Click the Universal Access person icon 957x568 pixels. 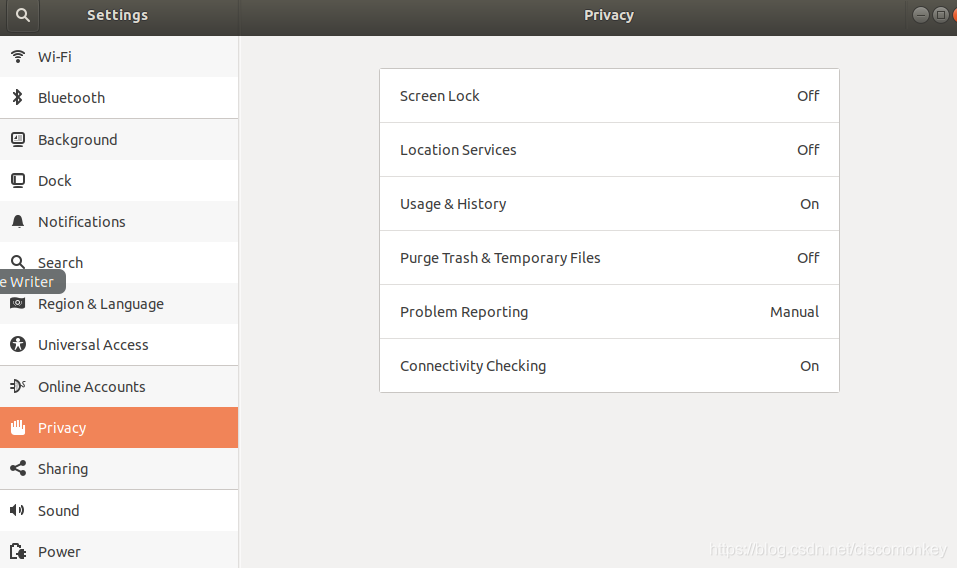[x=18, y=345]
